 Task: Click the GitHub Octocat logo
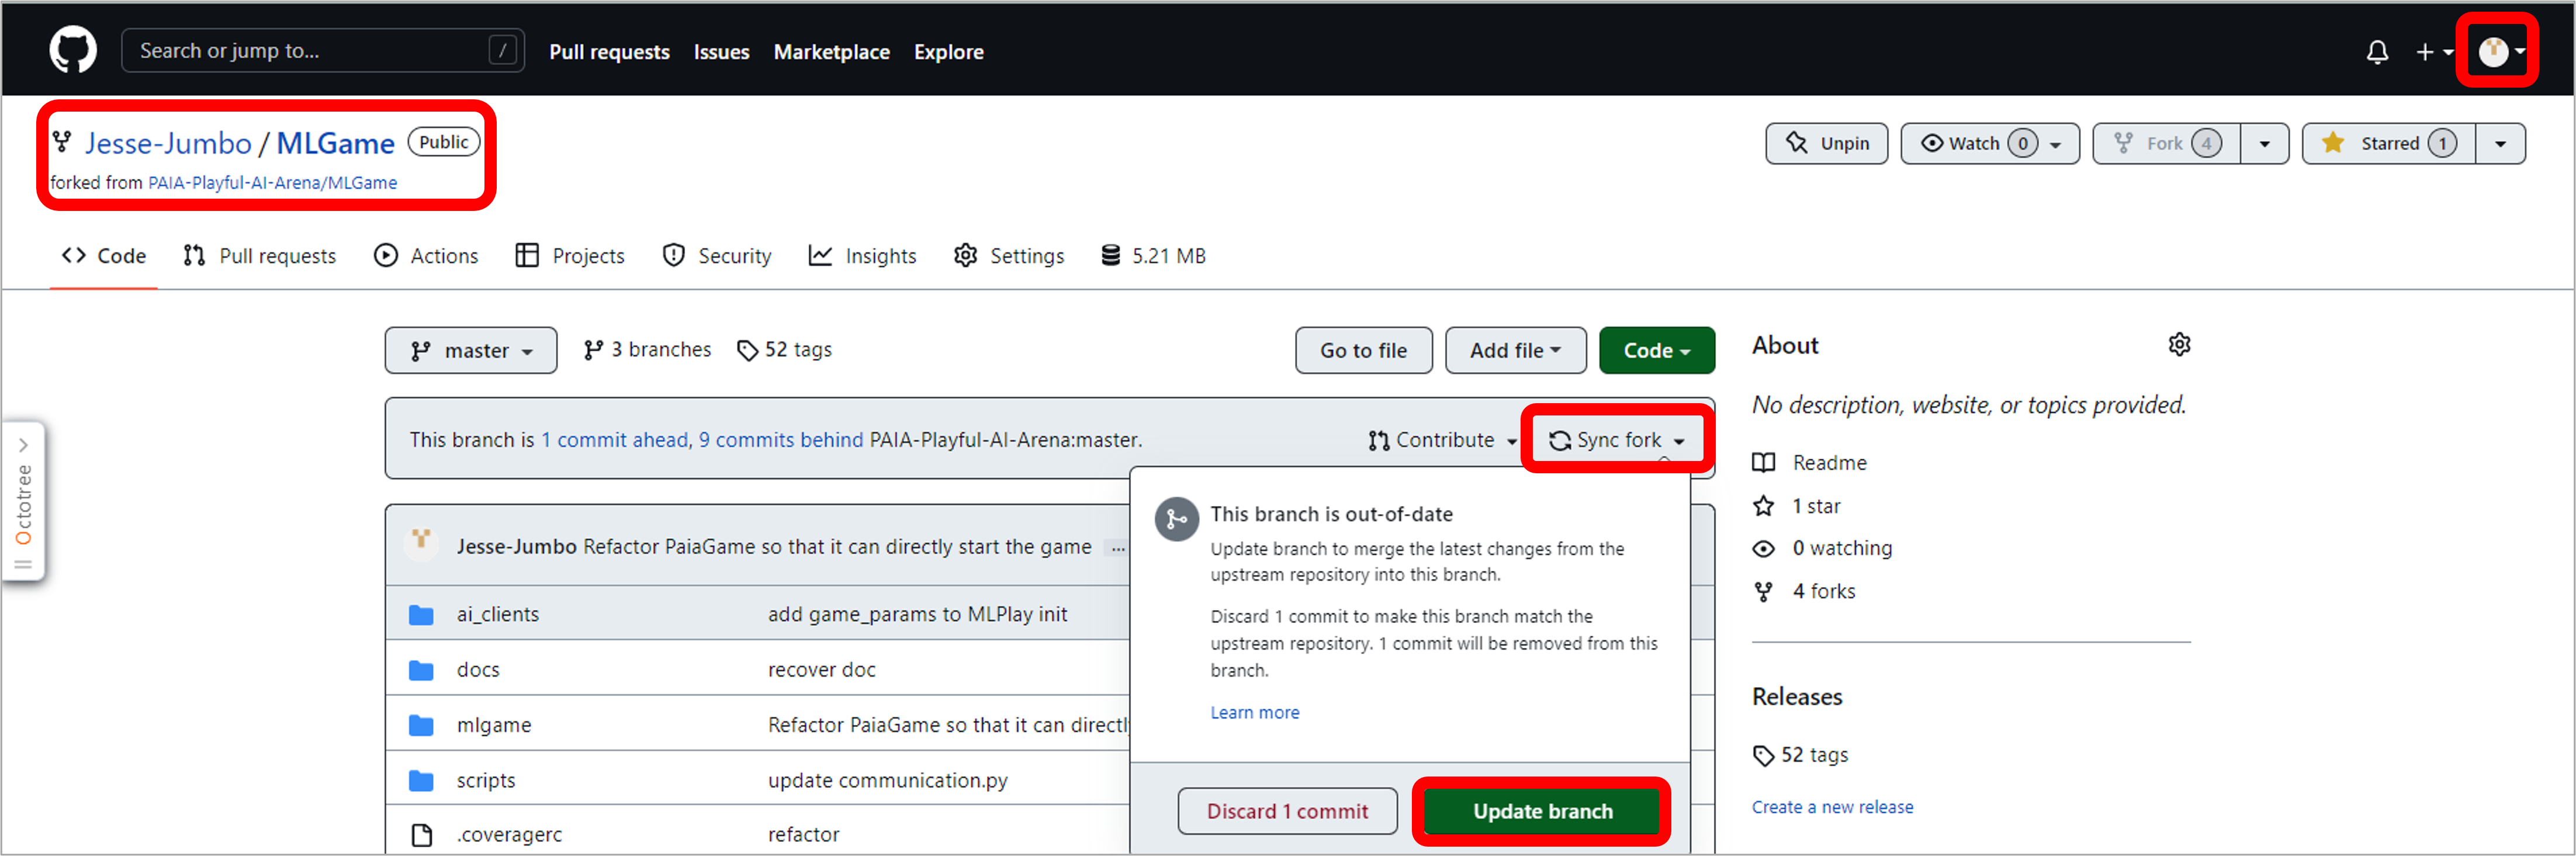point(73,51)
